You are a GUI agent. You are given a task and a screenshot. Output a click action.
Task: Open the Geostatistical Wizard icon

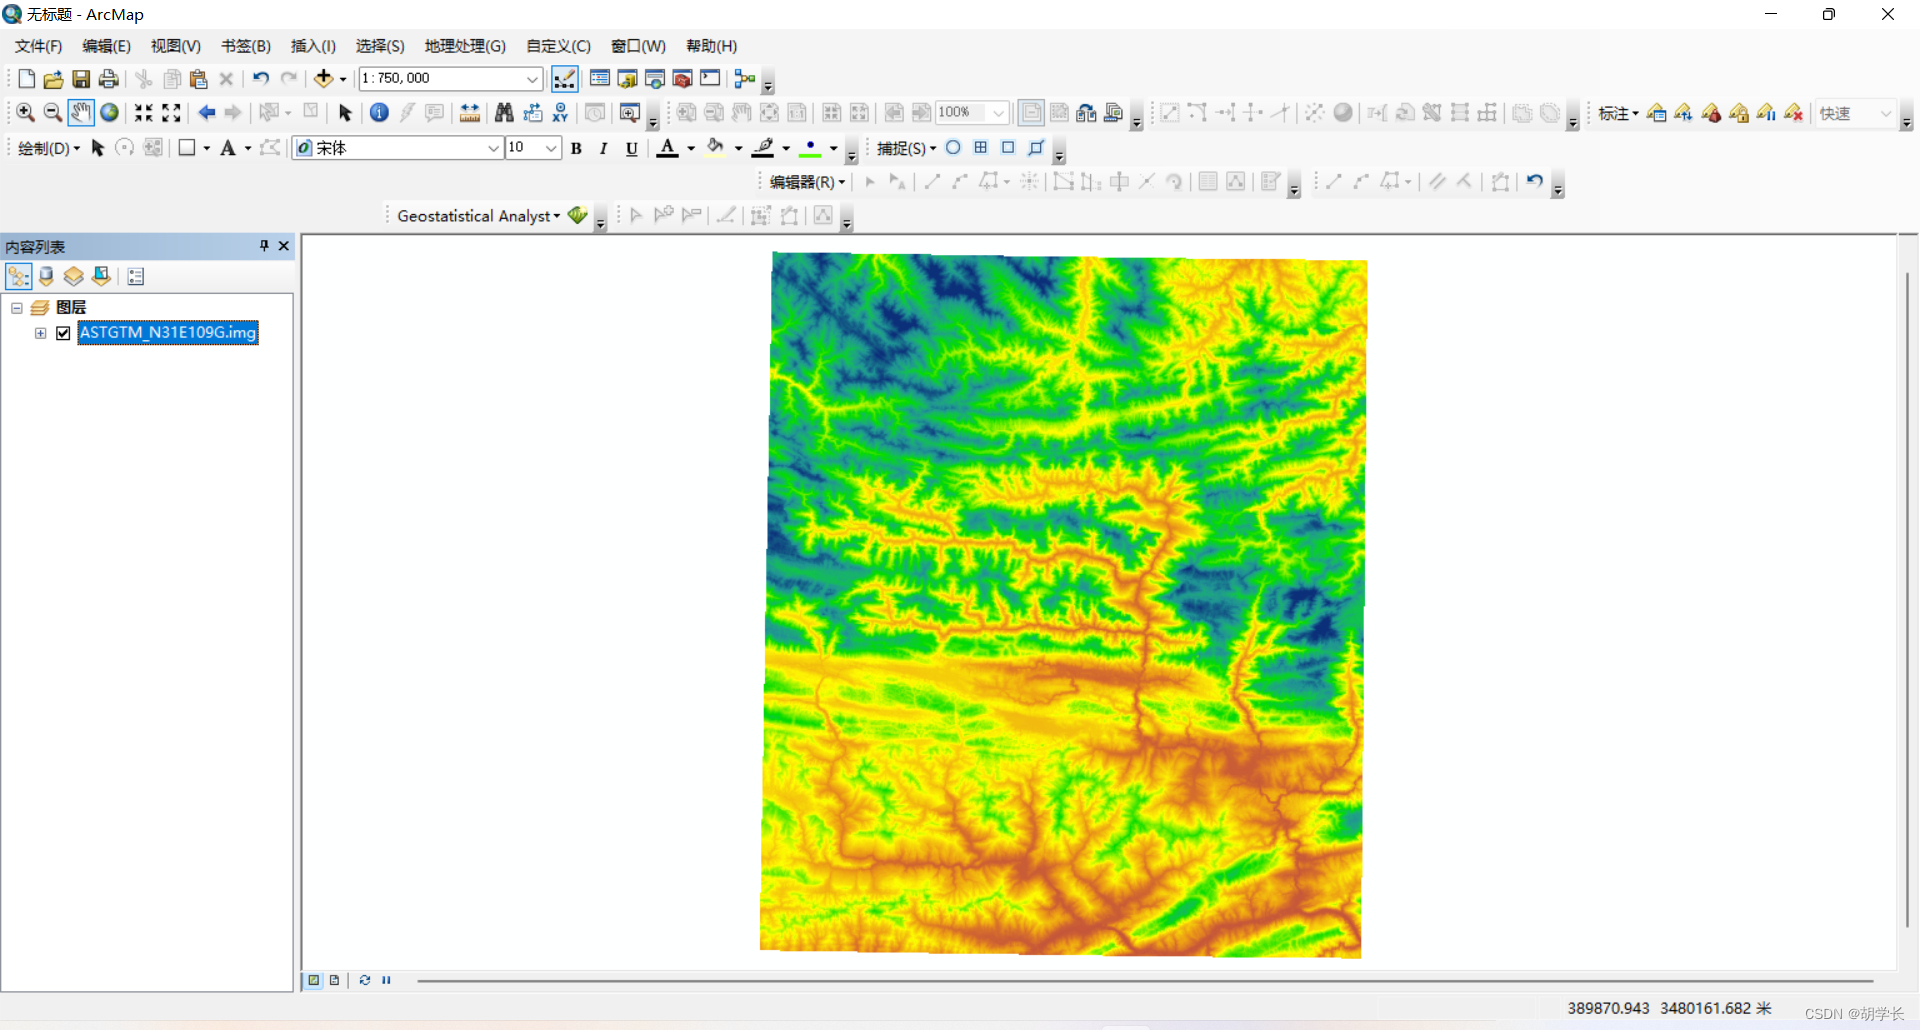[578, 215]
